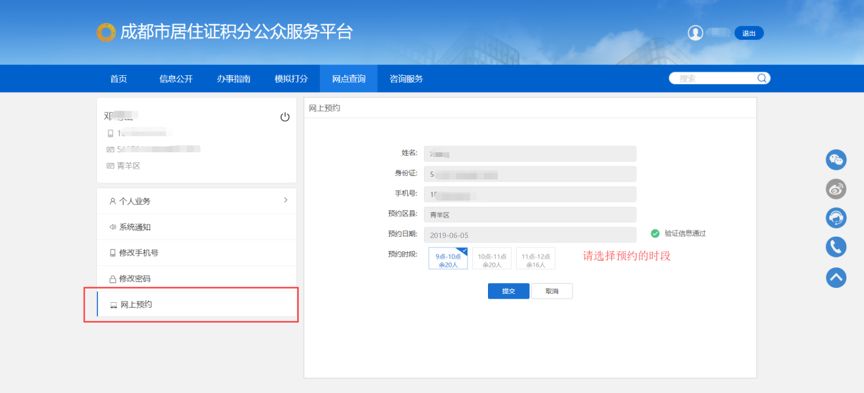Open the 咨询服务 nav tab

(406, 79)
